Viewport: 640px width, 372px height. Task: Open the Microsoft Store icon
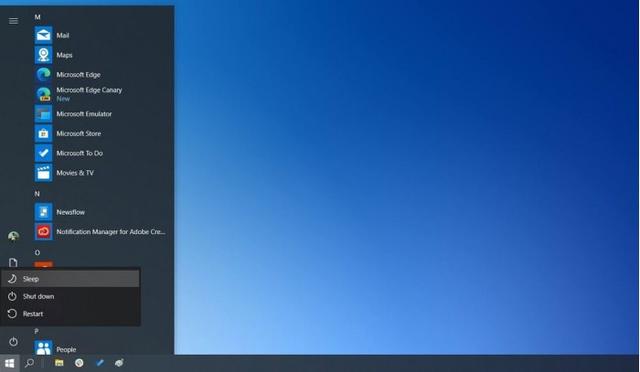(43, 133)
